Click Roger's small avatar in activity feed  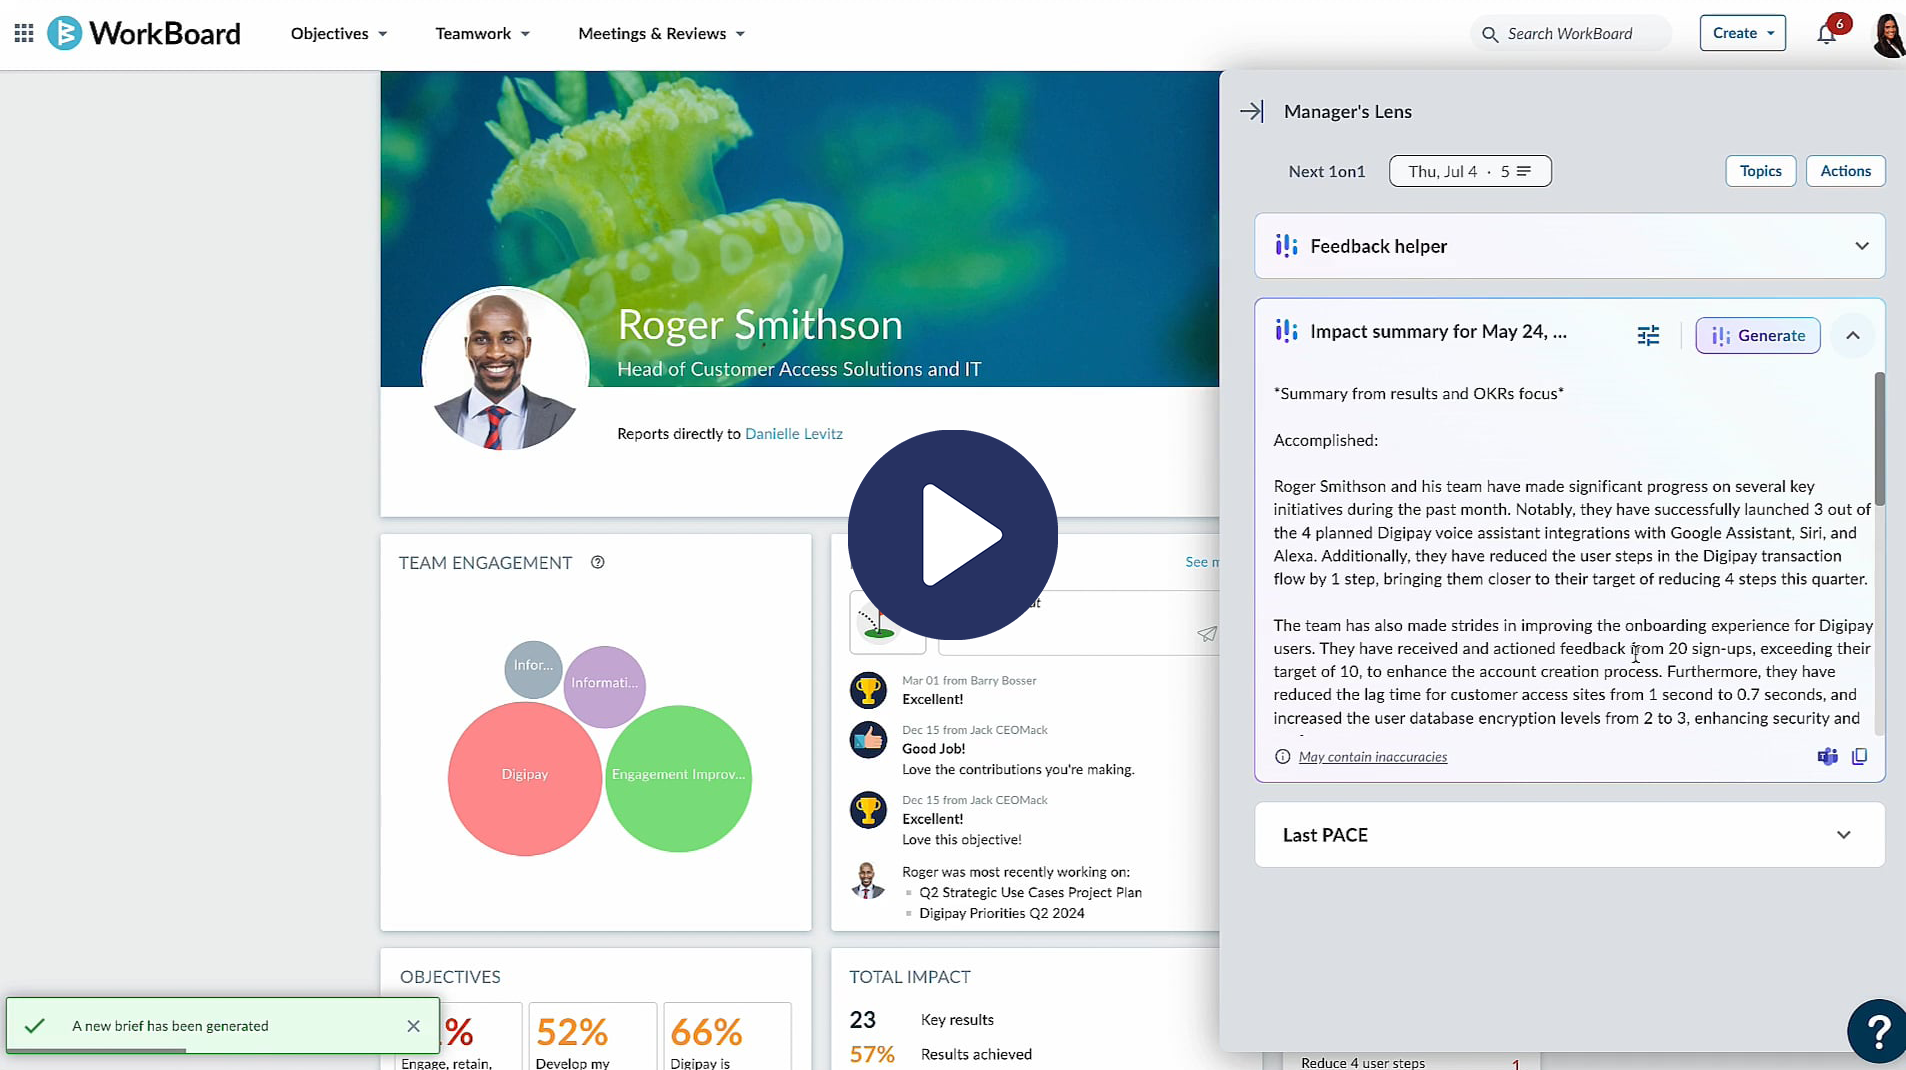click(867, 880)
